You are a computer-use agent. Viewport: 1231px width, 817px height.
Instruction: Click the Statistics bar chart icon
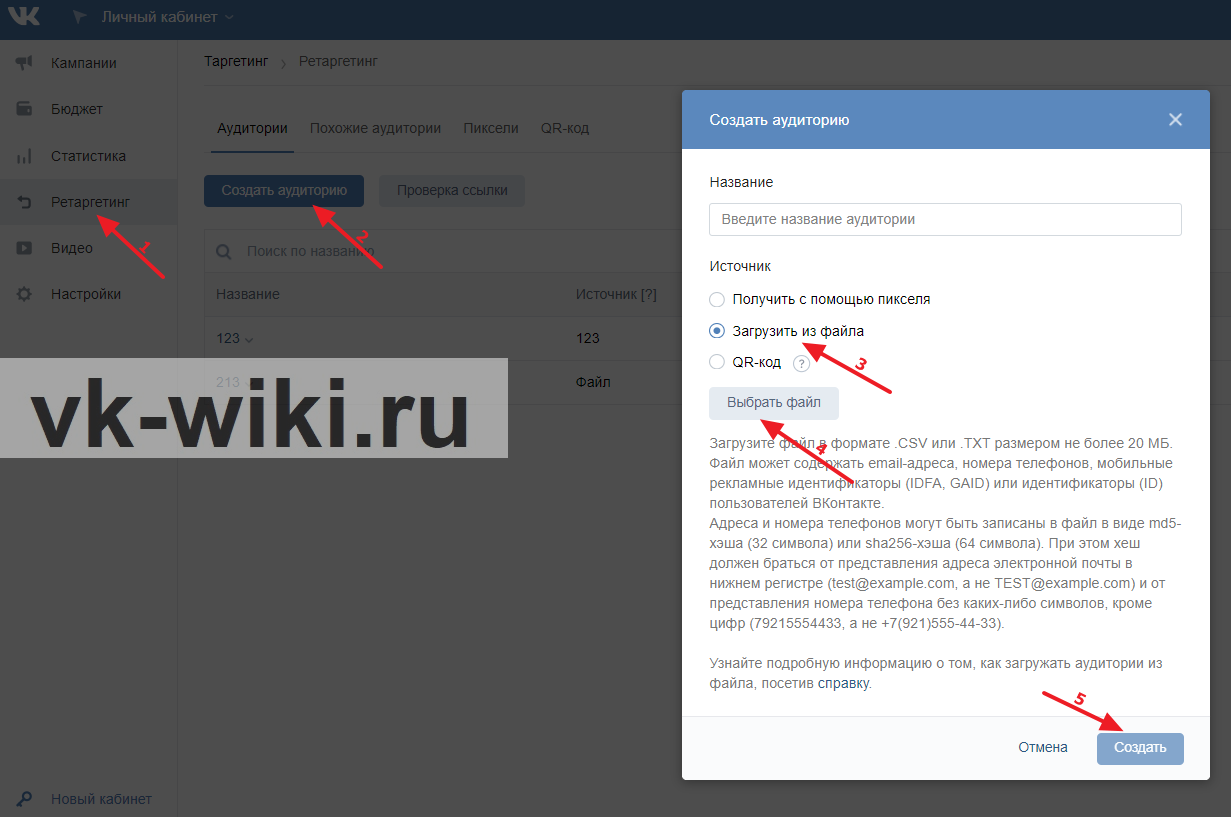25,156
